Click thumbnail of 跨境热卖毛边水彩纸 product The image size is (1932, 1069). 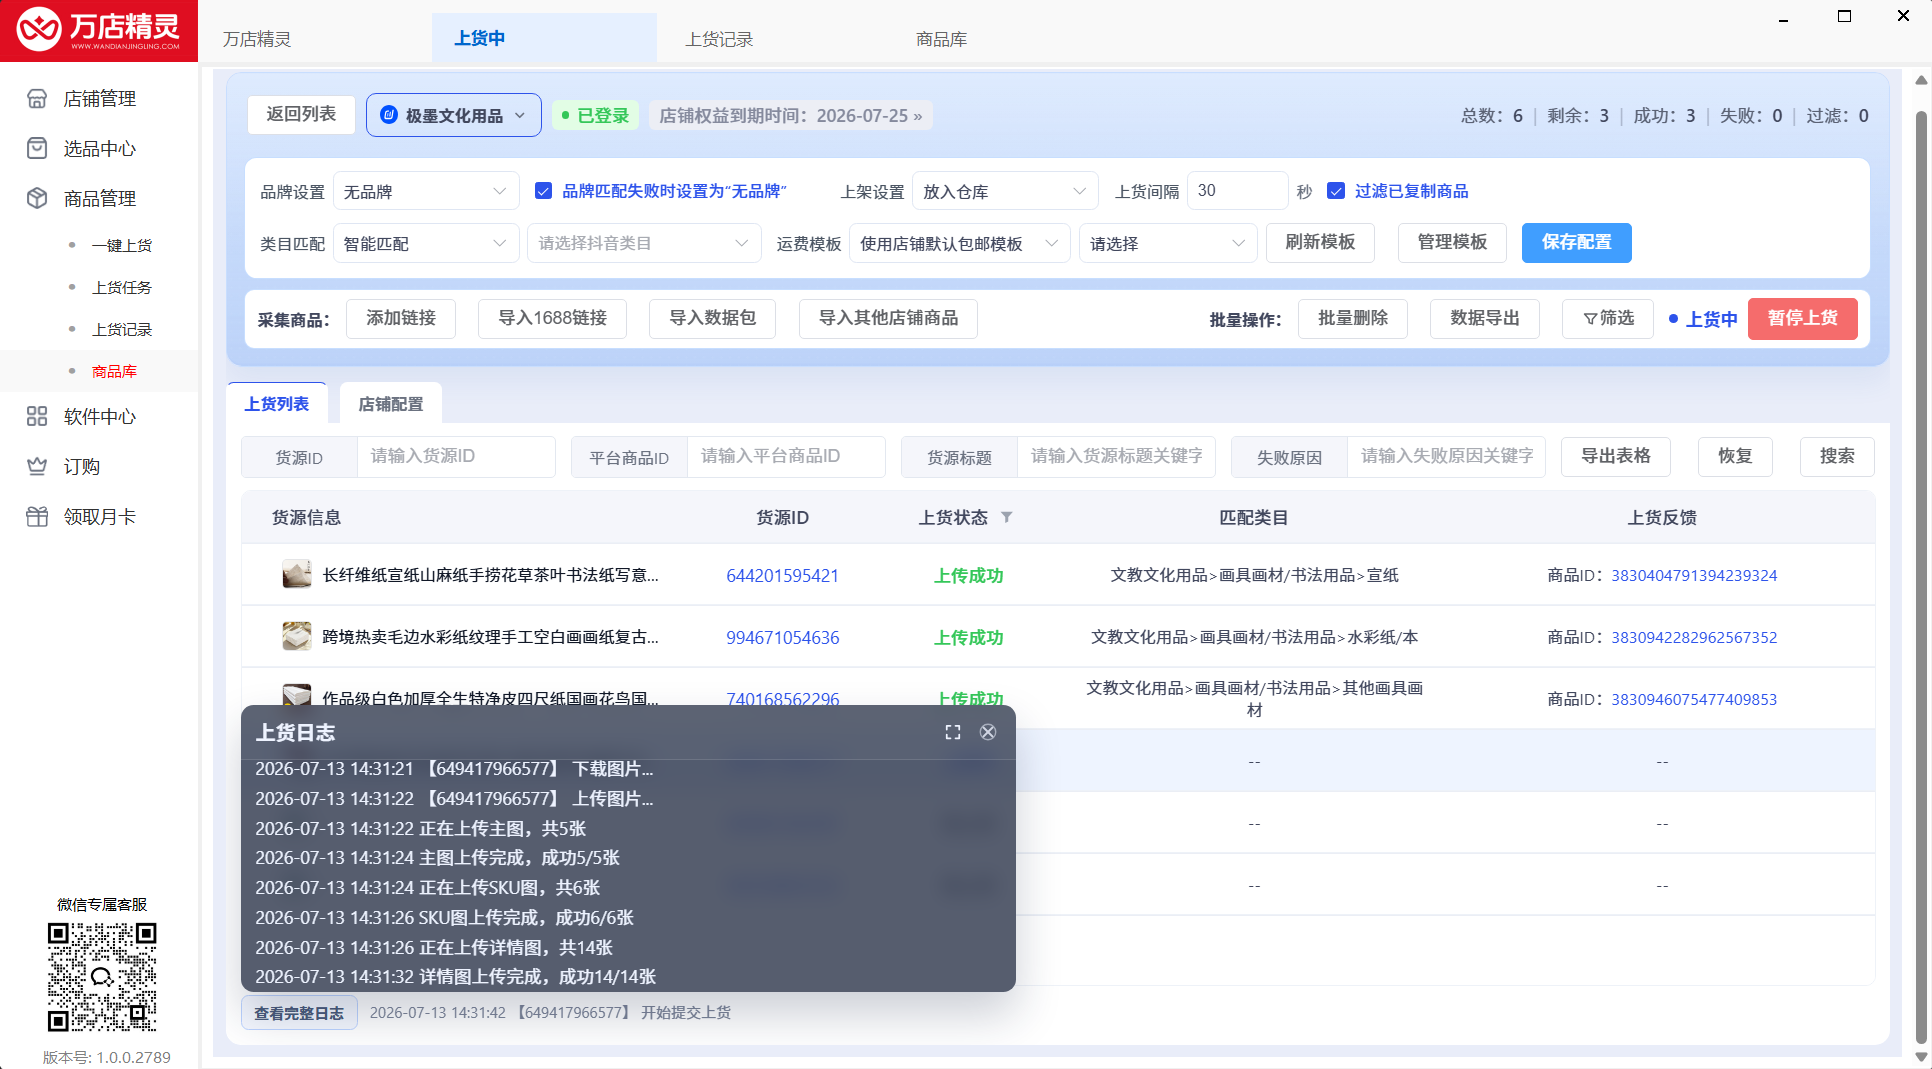pos(297,637)
